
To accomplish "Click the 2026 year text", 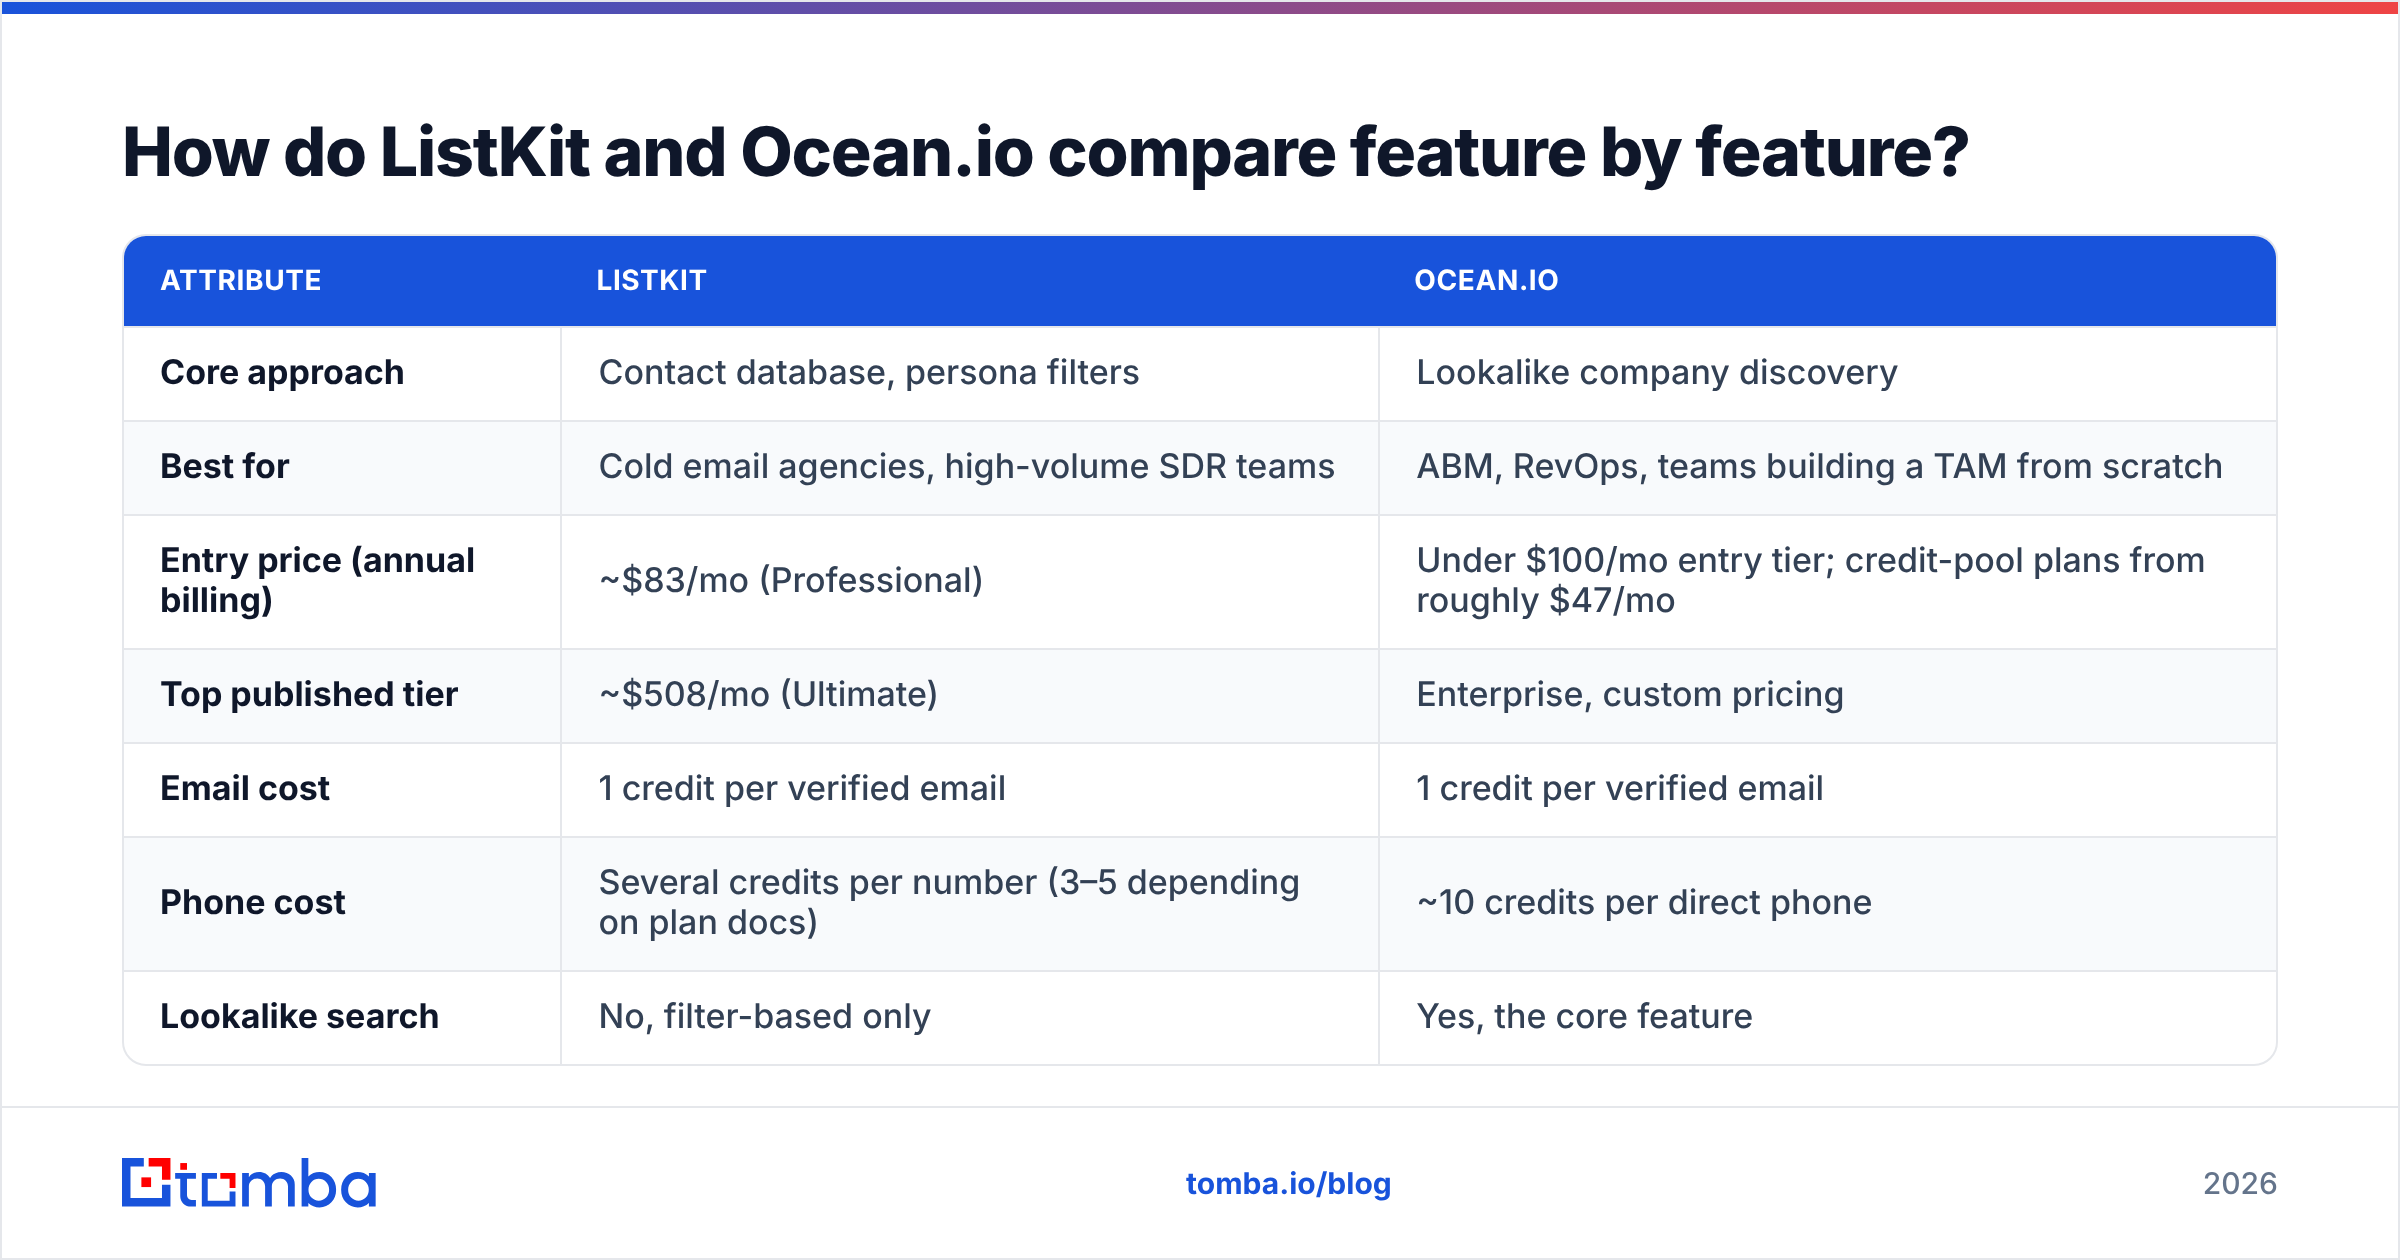I will coord(2240,1184).
